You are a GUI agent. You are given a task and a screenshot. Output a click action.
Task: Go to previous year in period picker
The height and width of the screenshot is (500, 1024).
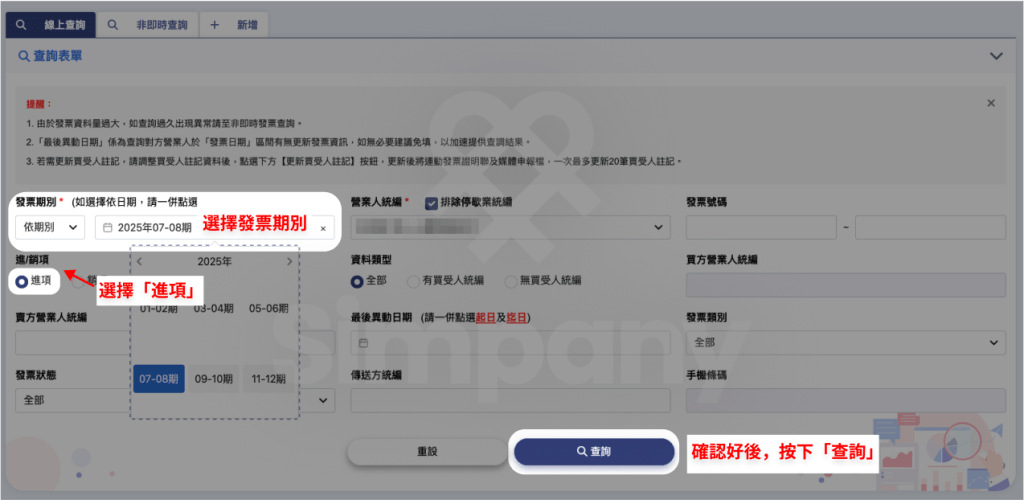[140, 262]
